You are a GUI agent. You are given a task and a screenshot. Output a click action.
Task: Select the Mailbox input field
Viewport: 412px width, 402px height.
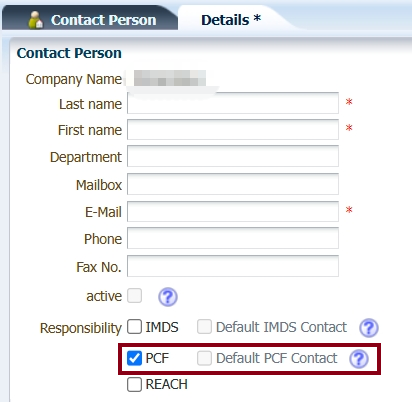pyautogui.click(x=233, y=184)
